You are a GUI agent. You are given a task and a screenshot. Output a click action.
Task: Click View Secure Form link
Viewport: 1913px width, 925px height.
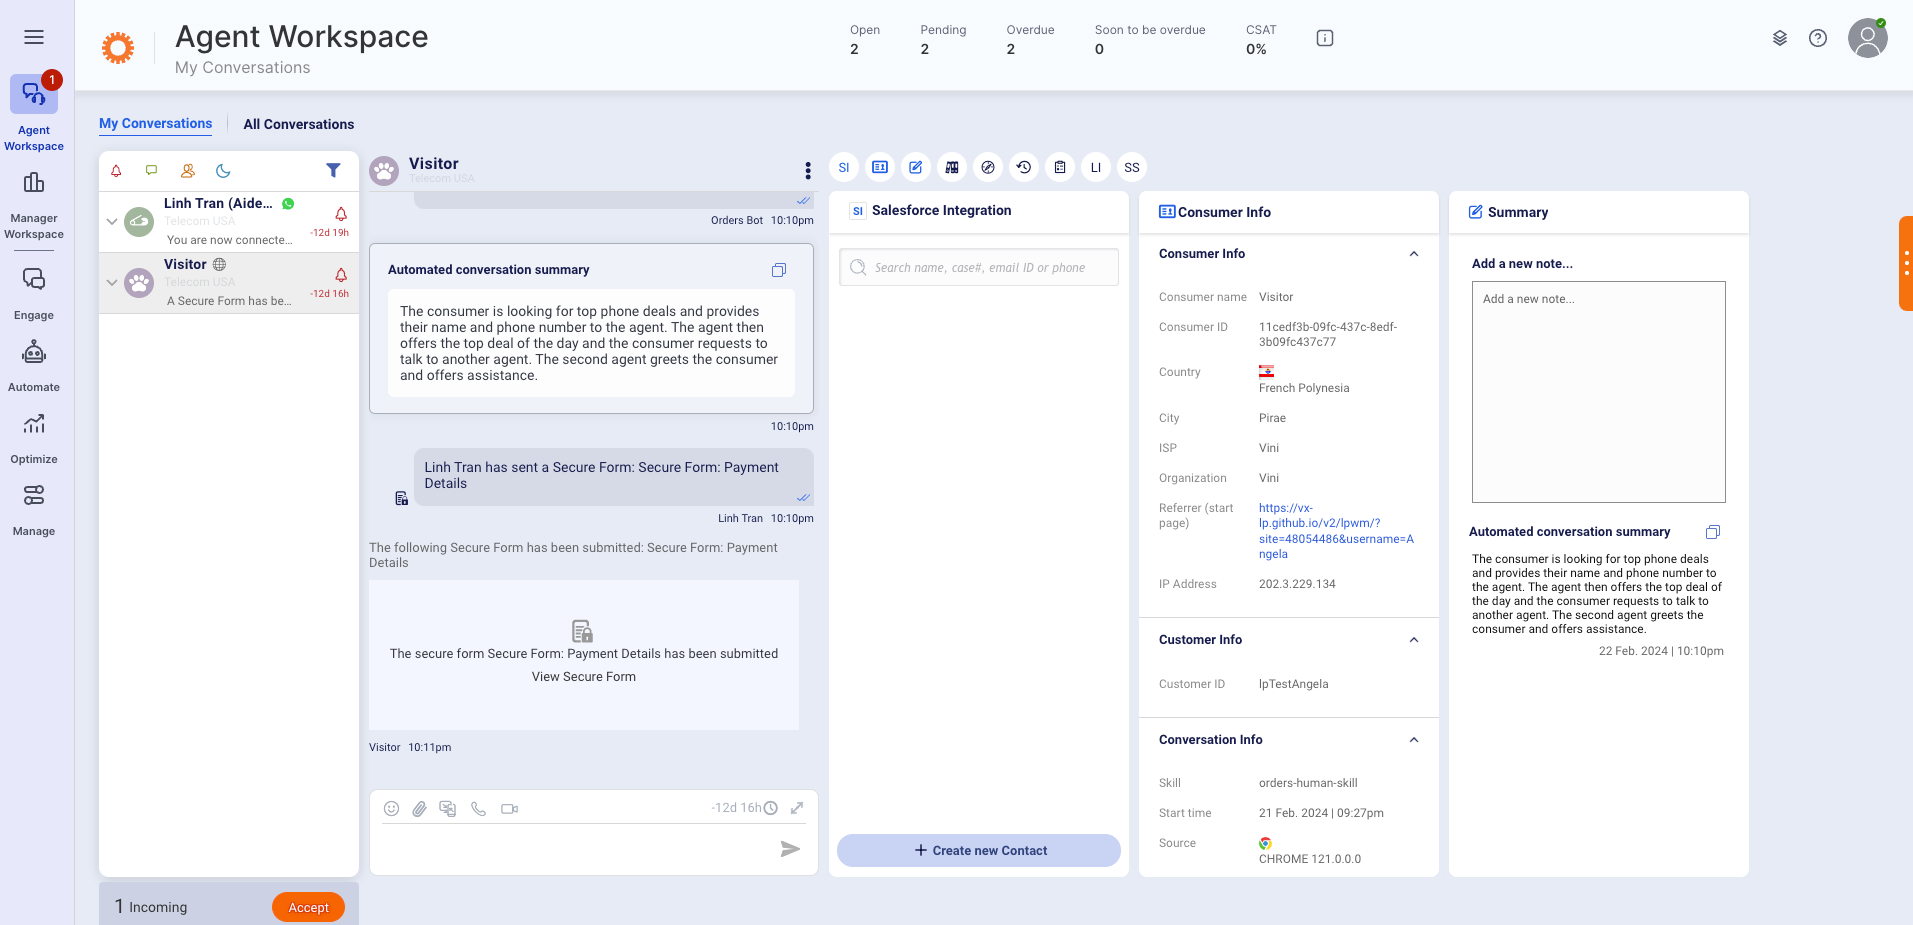[584, 677]
